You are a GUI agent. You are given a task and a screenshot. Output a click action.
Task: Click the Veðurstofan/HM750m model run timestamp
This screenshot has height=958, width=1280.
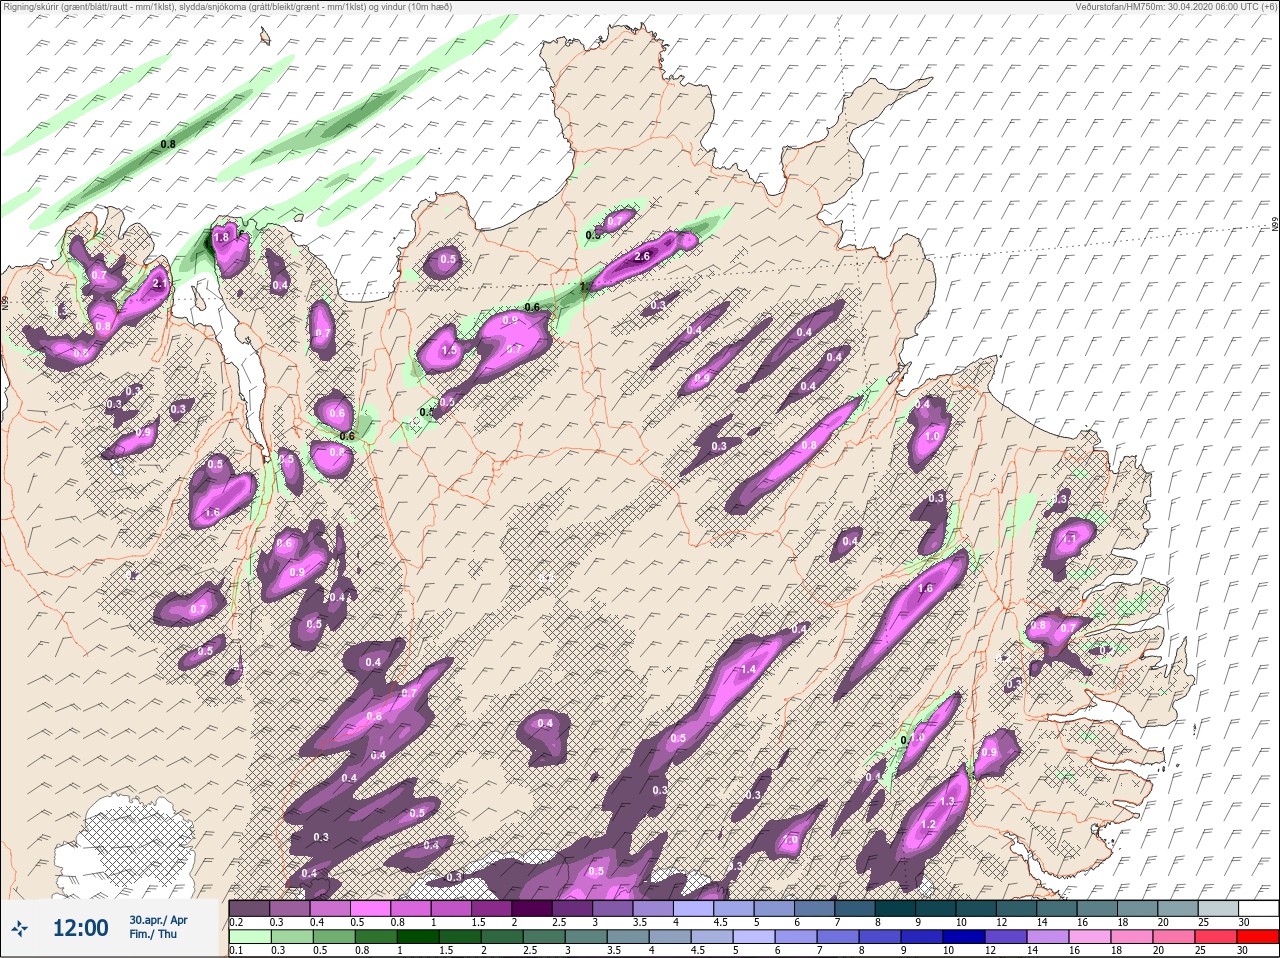pyautogui.click(x=1174, y=6)
